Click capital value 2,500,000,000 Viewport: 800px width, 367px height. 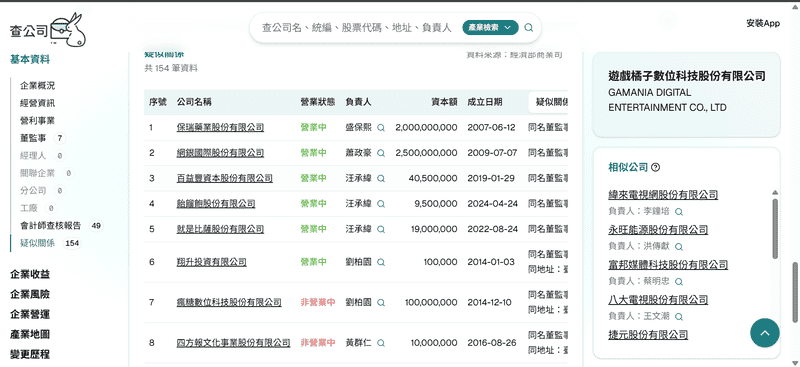pos(427,153)
